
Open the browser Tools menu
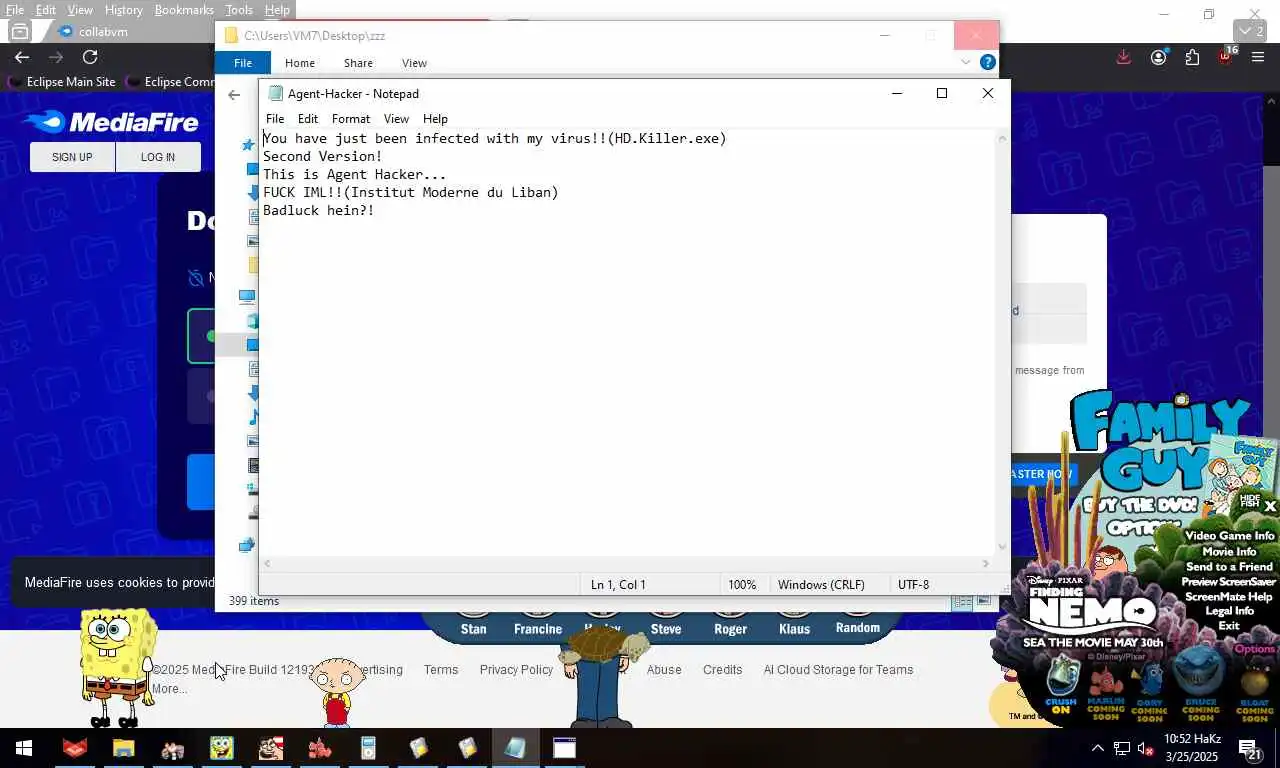[239, 10]
